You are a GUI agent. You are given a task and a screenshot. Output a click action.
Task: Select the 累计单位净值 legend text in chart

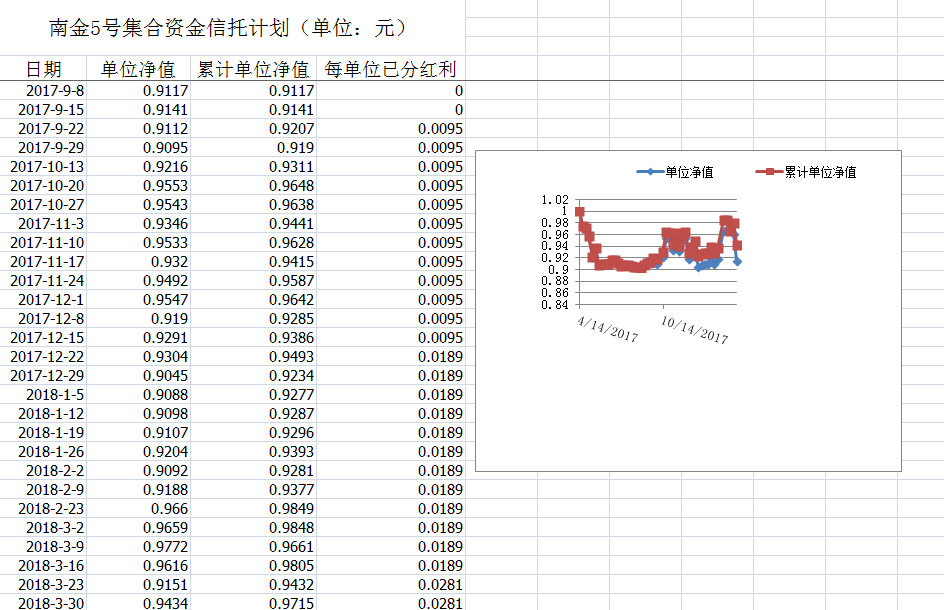[820, 172]
